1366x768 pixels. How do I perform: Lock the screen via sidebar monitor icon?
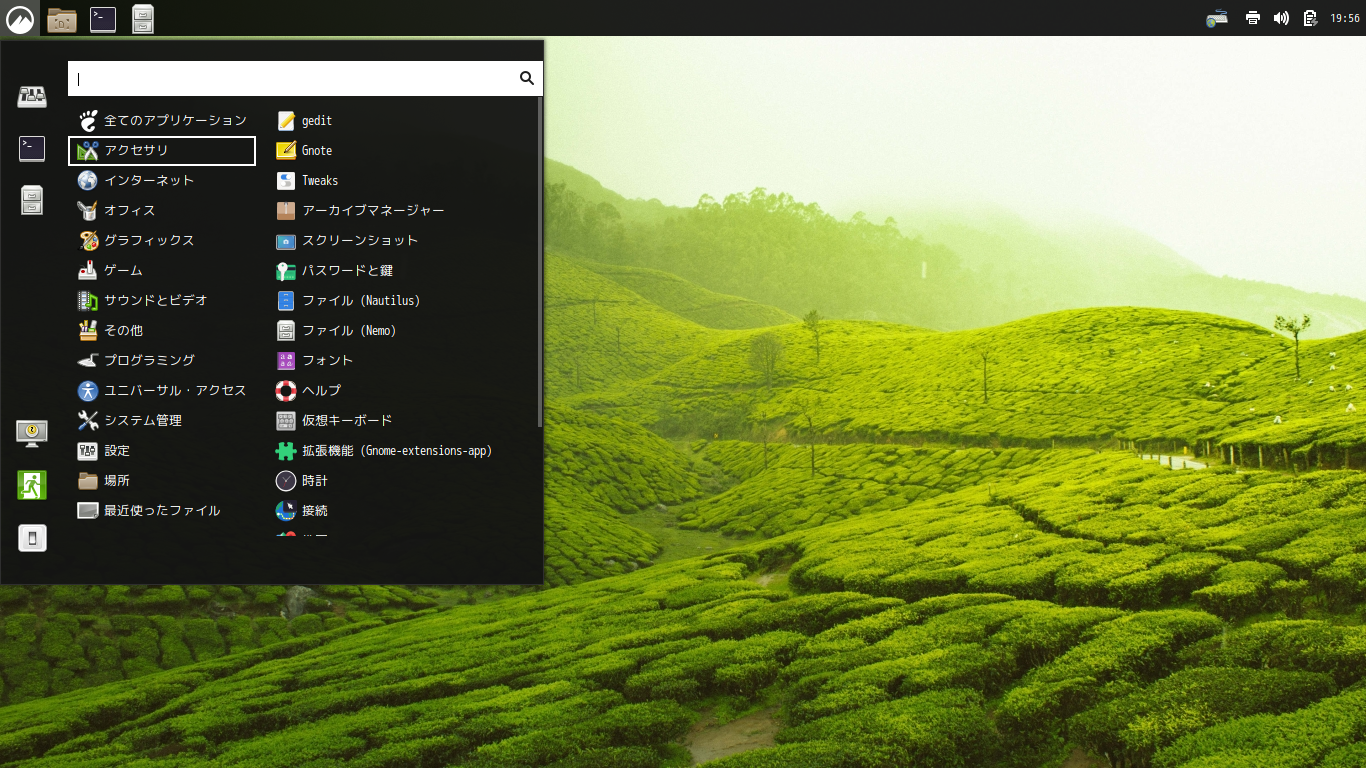32,433
